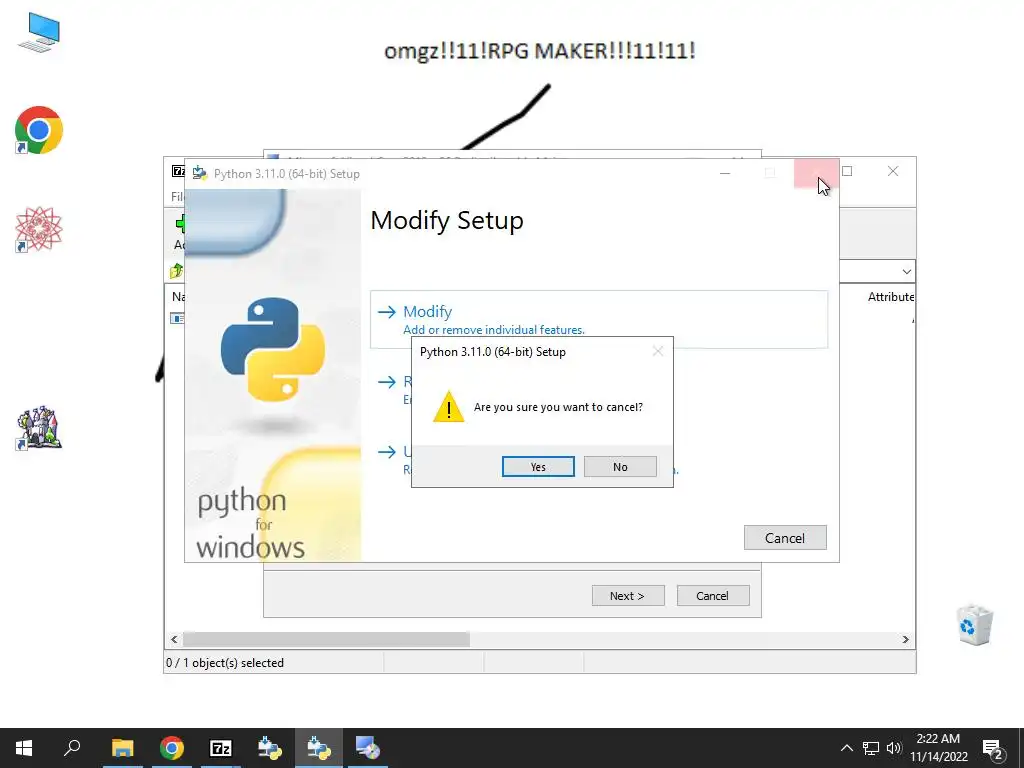Maximize the 7-Zip window

tap(847, 171)
